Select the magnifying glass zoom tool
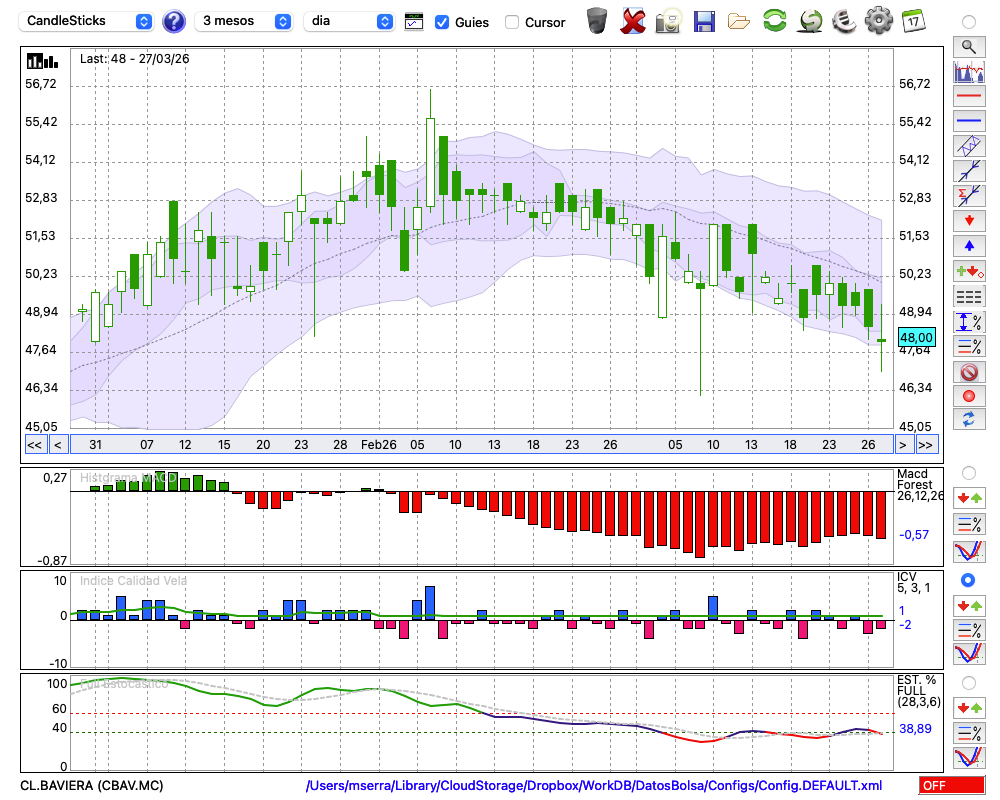1000x800 pixels. (968, 46)
